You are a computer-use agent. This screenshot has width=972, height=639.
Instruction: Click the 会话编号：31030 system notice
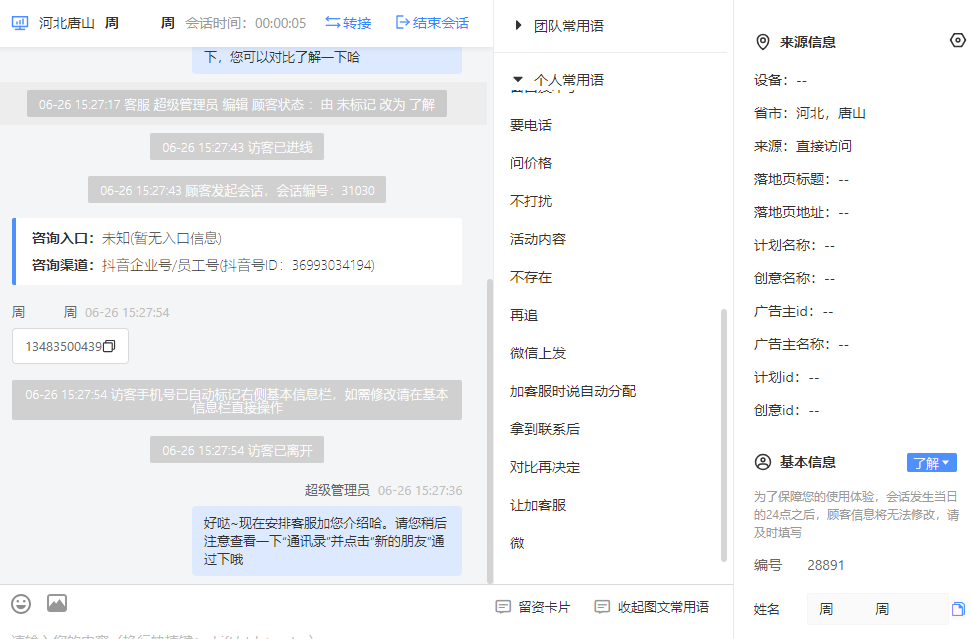(x=237, y=190)
